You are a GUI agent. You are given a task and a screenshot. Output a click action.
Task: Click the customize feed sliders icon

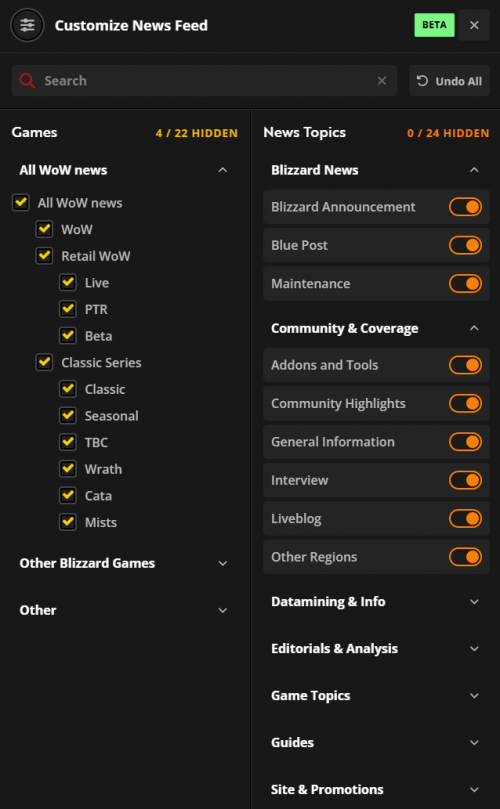27,25
